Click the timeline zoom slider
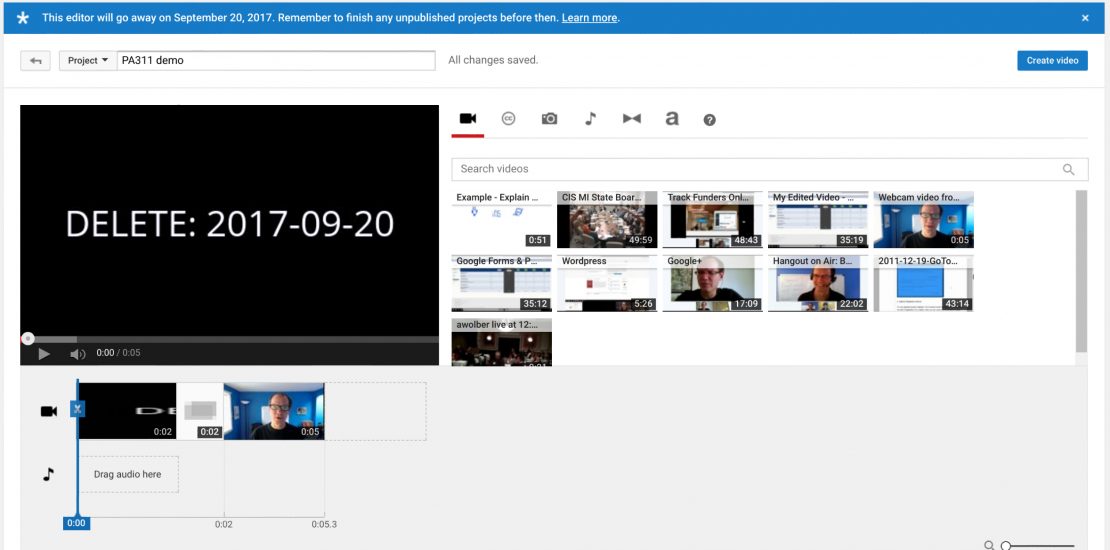This screenshot has width=1110, height=550. (1040, 546)
